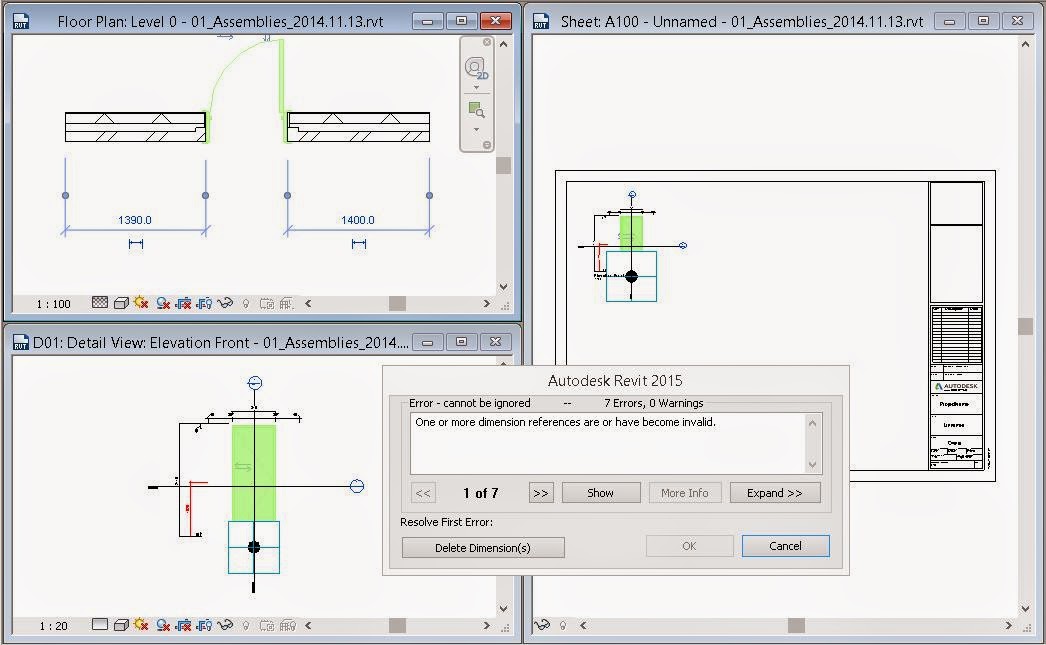The height and width of the screenshot is (645, 1046).
Task: Go to previous error with << button
Action: (423, 493)
